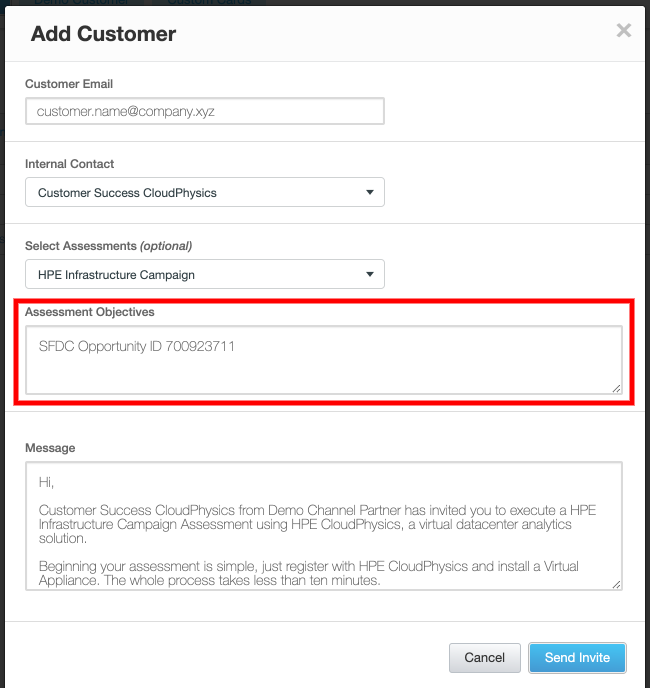
Task: Send the invite with Send Invite
Action: click(577, 657)
